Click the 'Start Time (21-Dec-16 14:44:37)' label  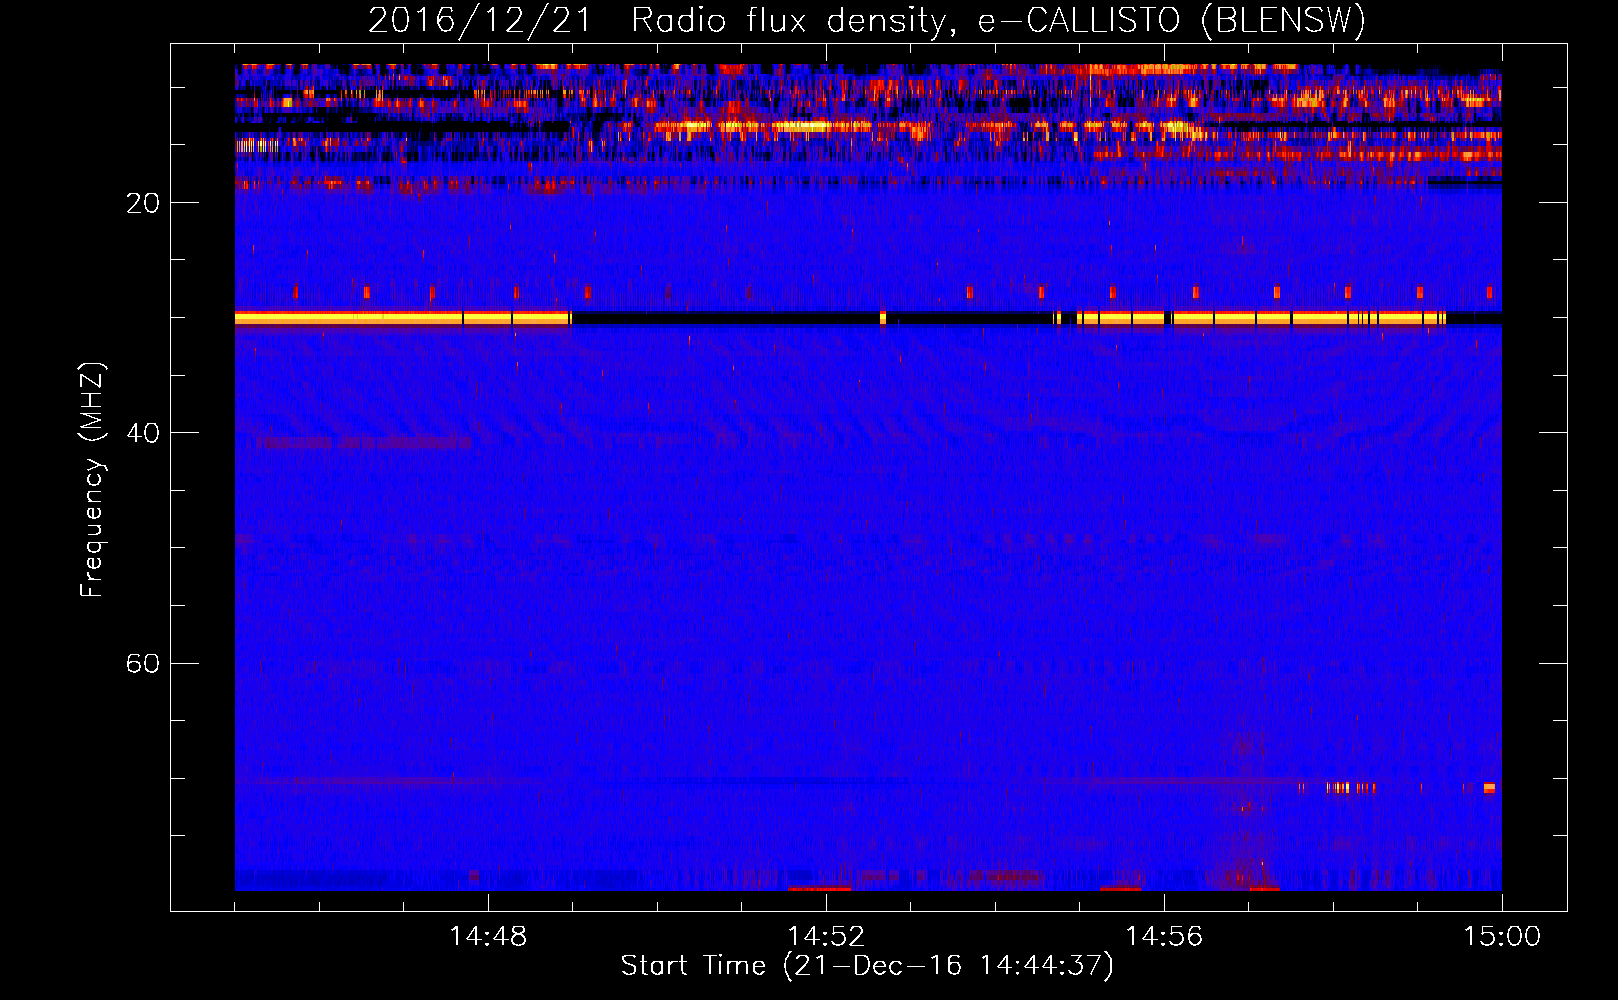click(x=867, y=966)
